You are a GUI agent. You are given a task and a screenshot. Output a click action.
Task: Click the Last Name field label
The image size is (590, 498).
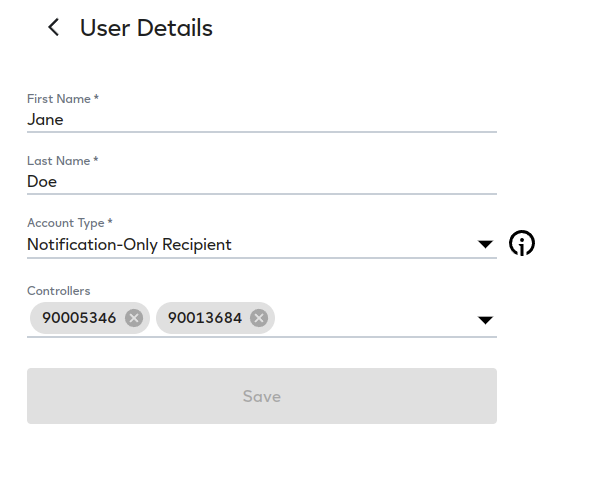(59, 161)
